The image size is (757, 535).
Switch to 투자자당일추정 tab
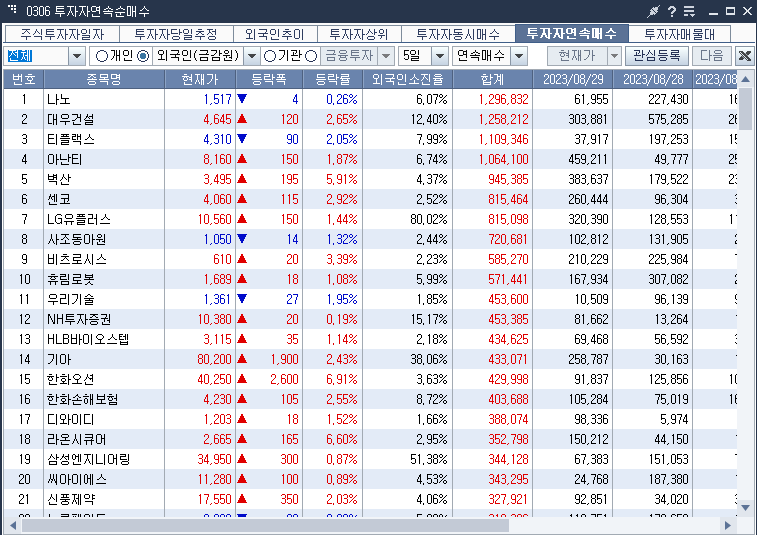[176, 34]
